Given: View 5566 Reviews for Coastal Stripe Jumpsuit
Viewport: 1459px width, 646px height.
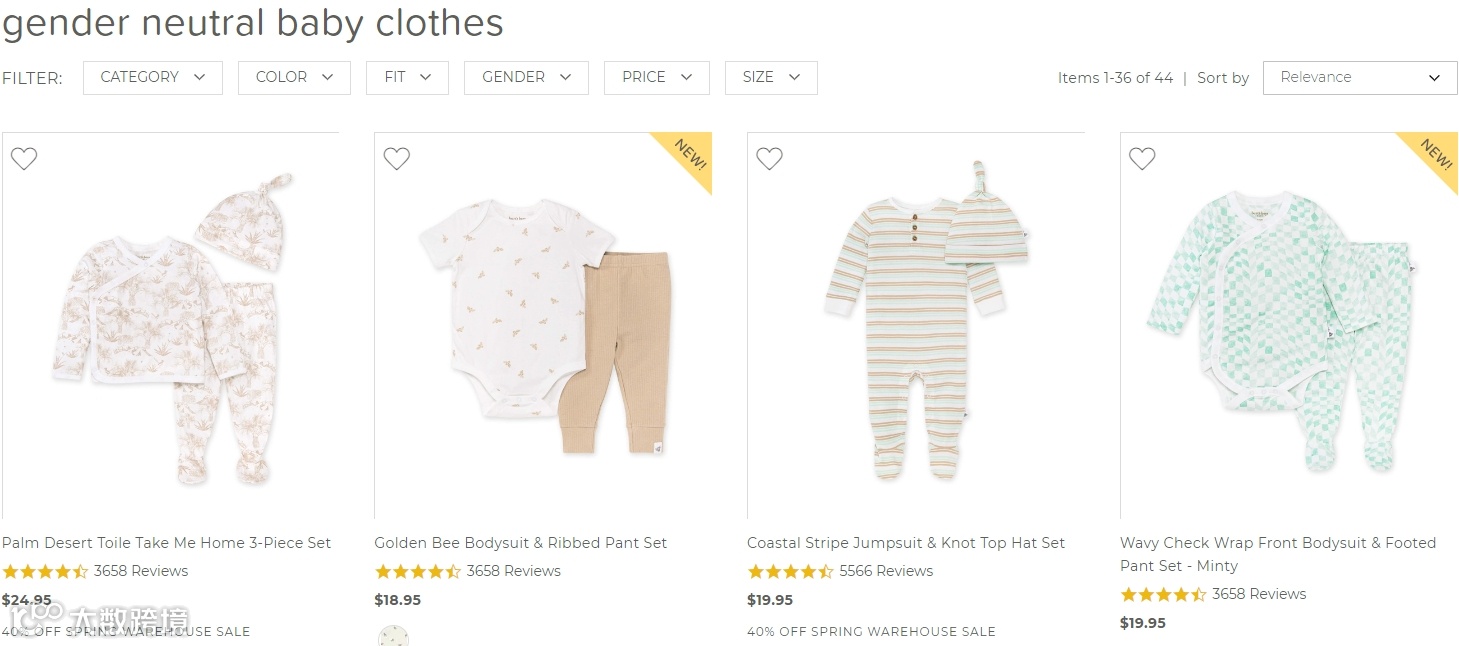Looking at the screenshot, I should click(x=886, y=572).
